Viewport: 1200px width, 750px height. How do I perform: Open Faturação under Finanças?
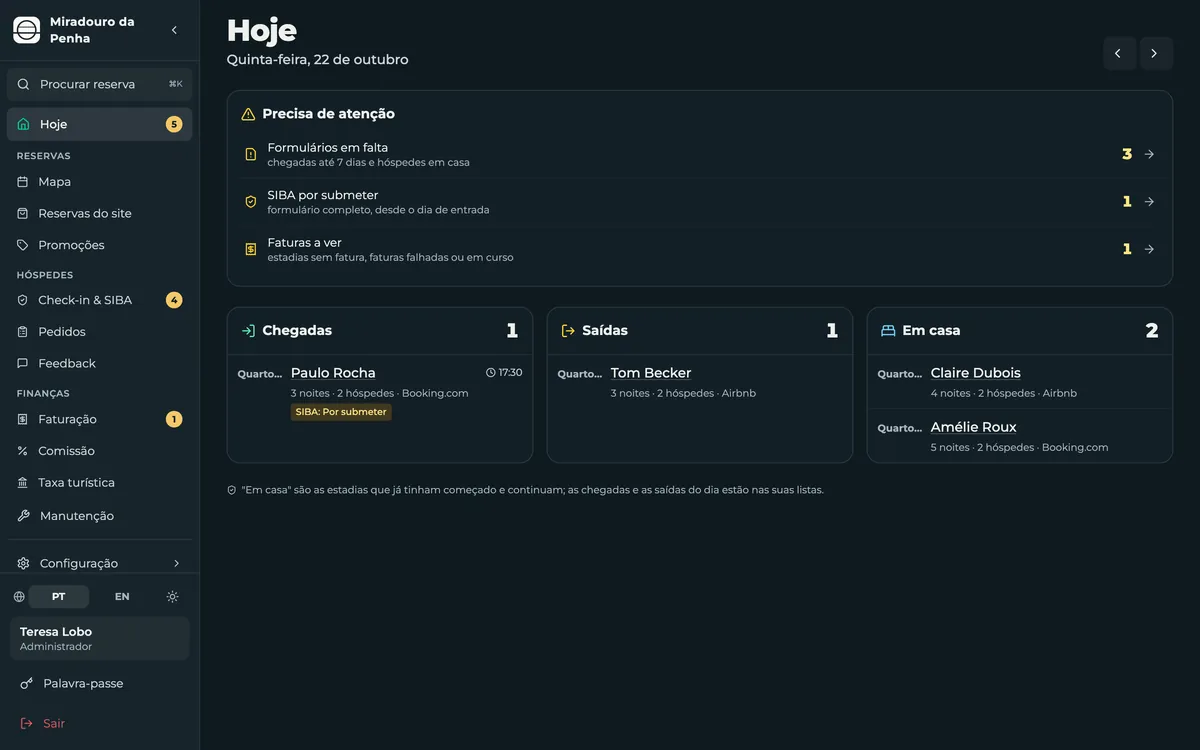[x=100, y=419]
